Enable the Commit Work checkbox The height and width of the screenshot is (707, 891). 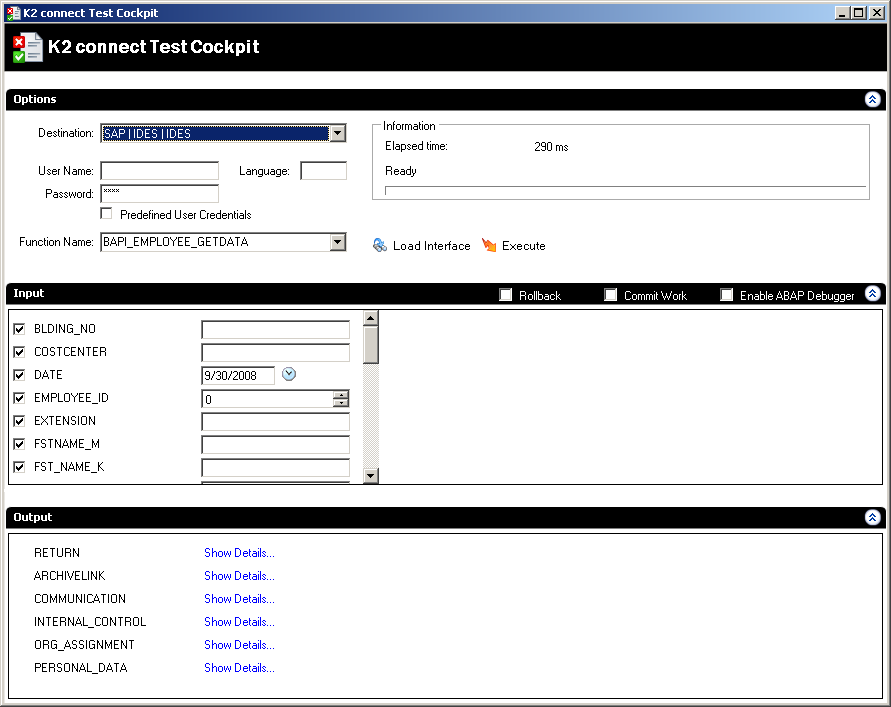610,295
